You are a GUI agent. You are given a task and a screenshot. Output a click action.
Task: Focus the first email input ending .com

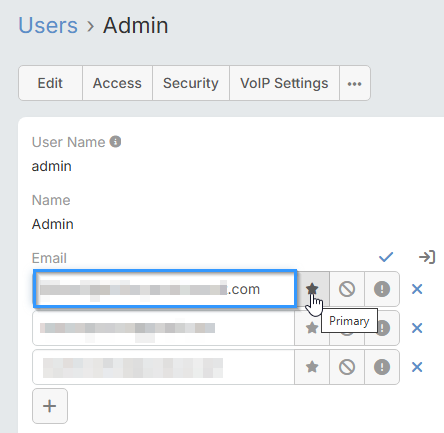[x=165, y=289]
